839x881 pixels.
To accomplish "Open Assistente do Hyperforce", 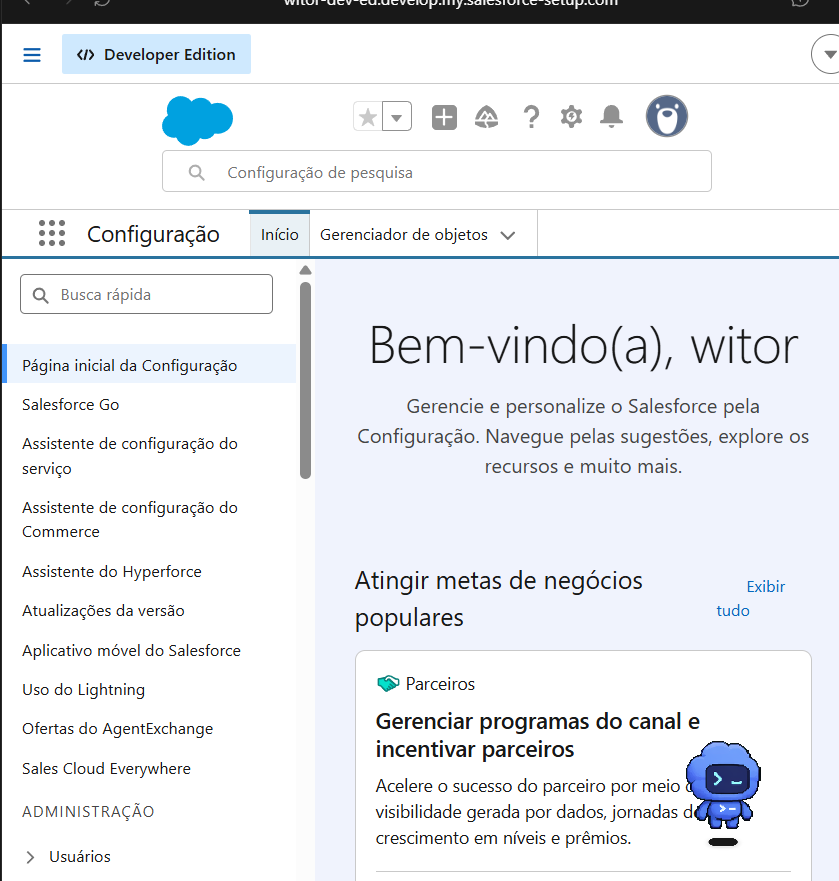I will pos(112,571).
